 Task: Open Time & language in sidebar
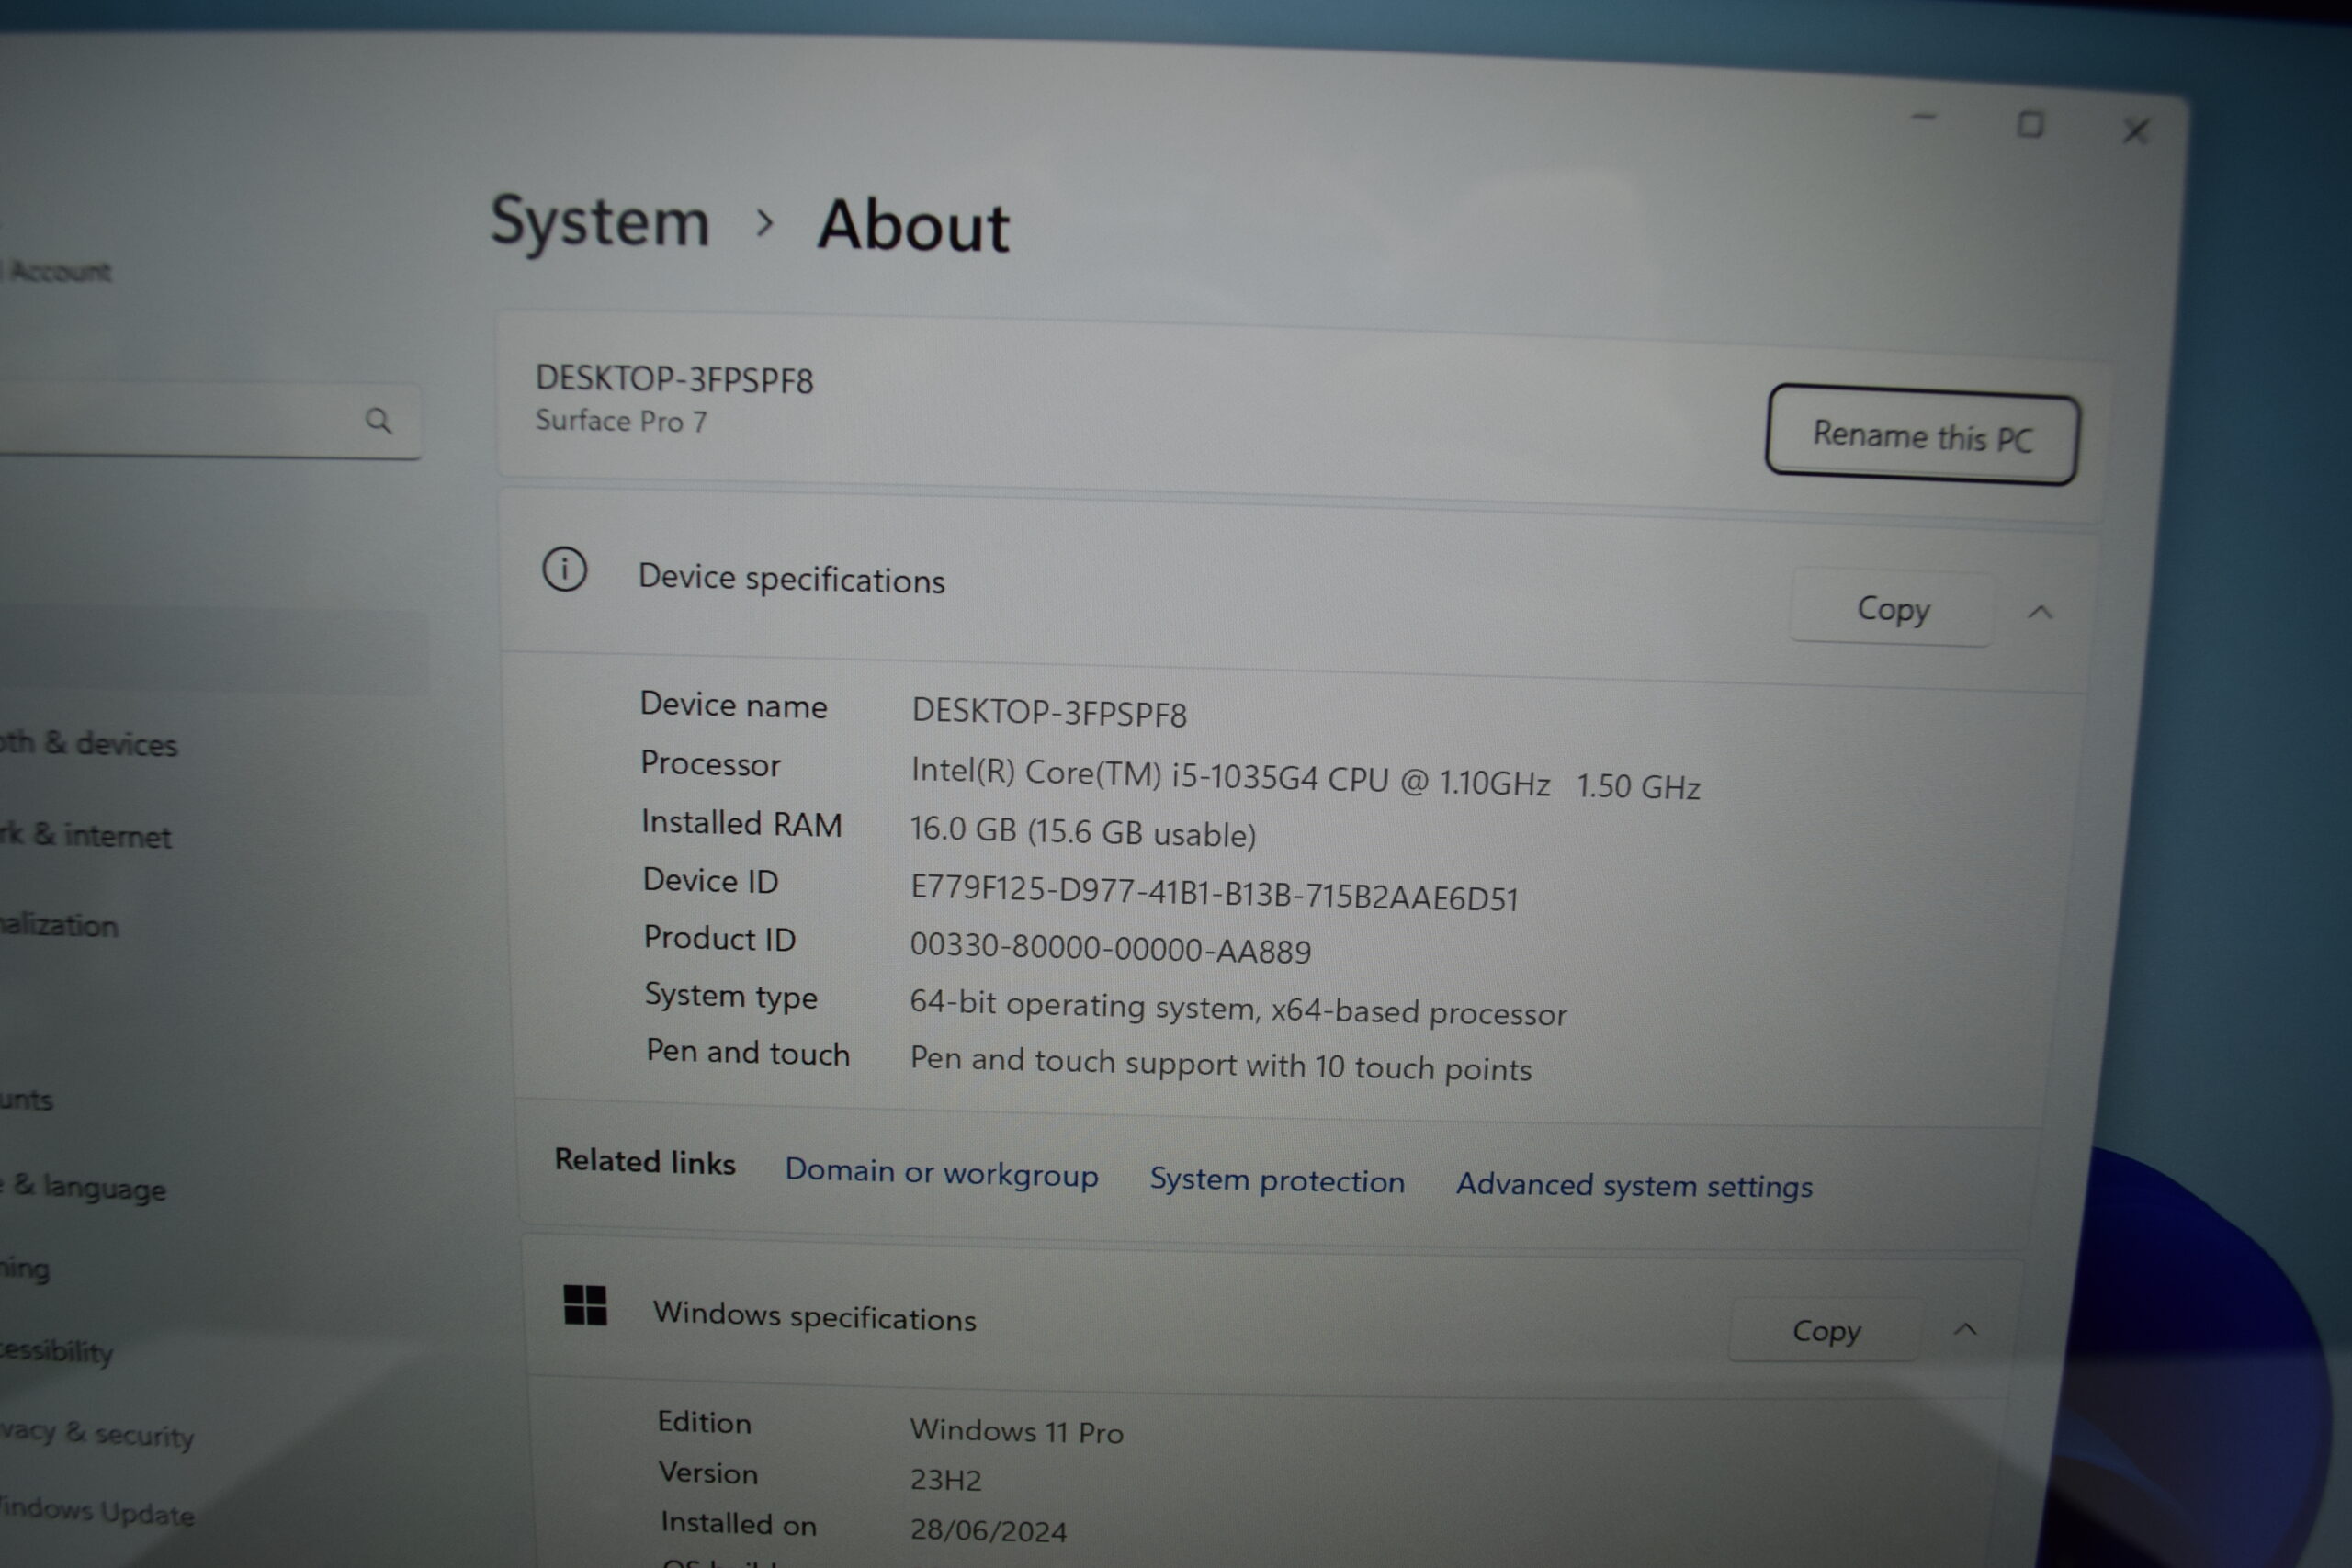[83, 1188]
